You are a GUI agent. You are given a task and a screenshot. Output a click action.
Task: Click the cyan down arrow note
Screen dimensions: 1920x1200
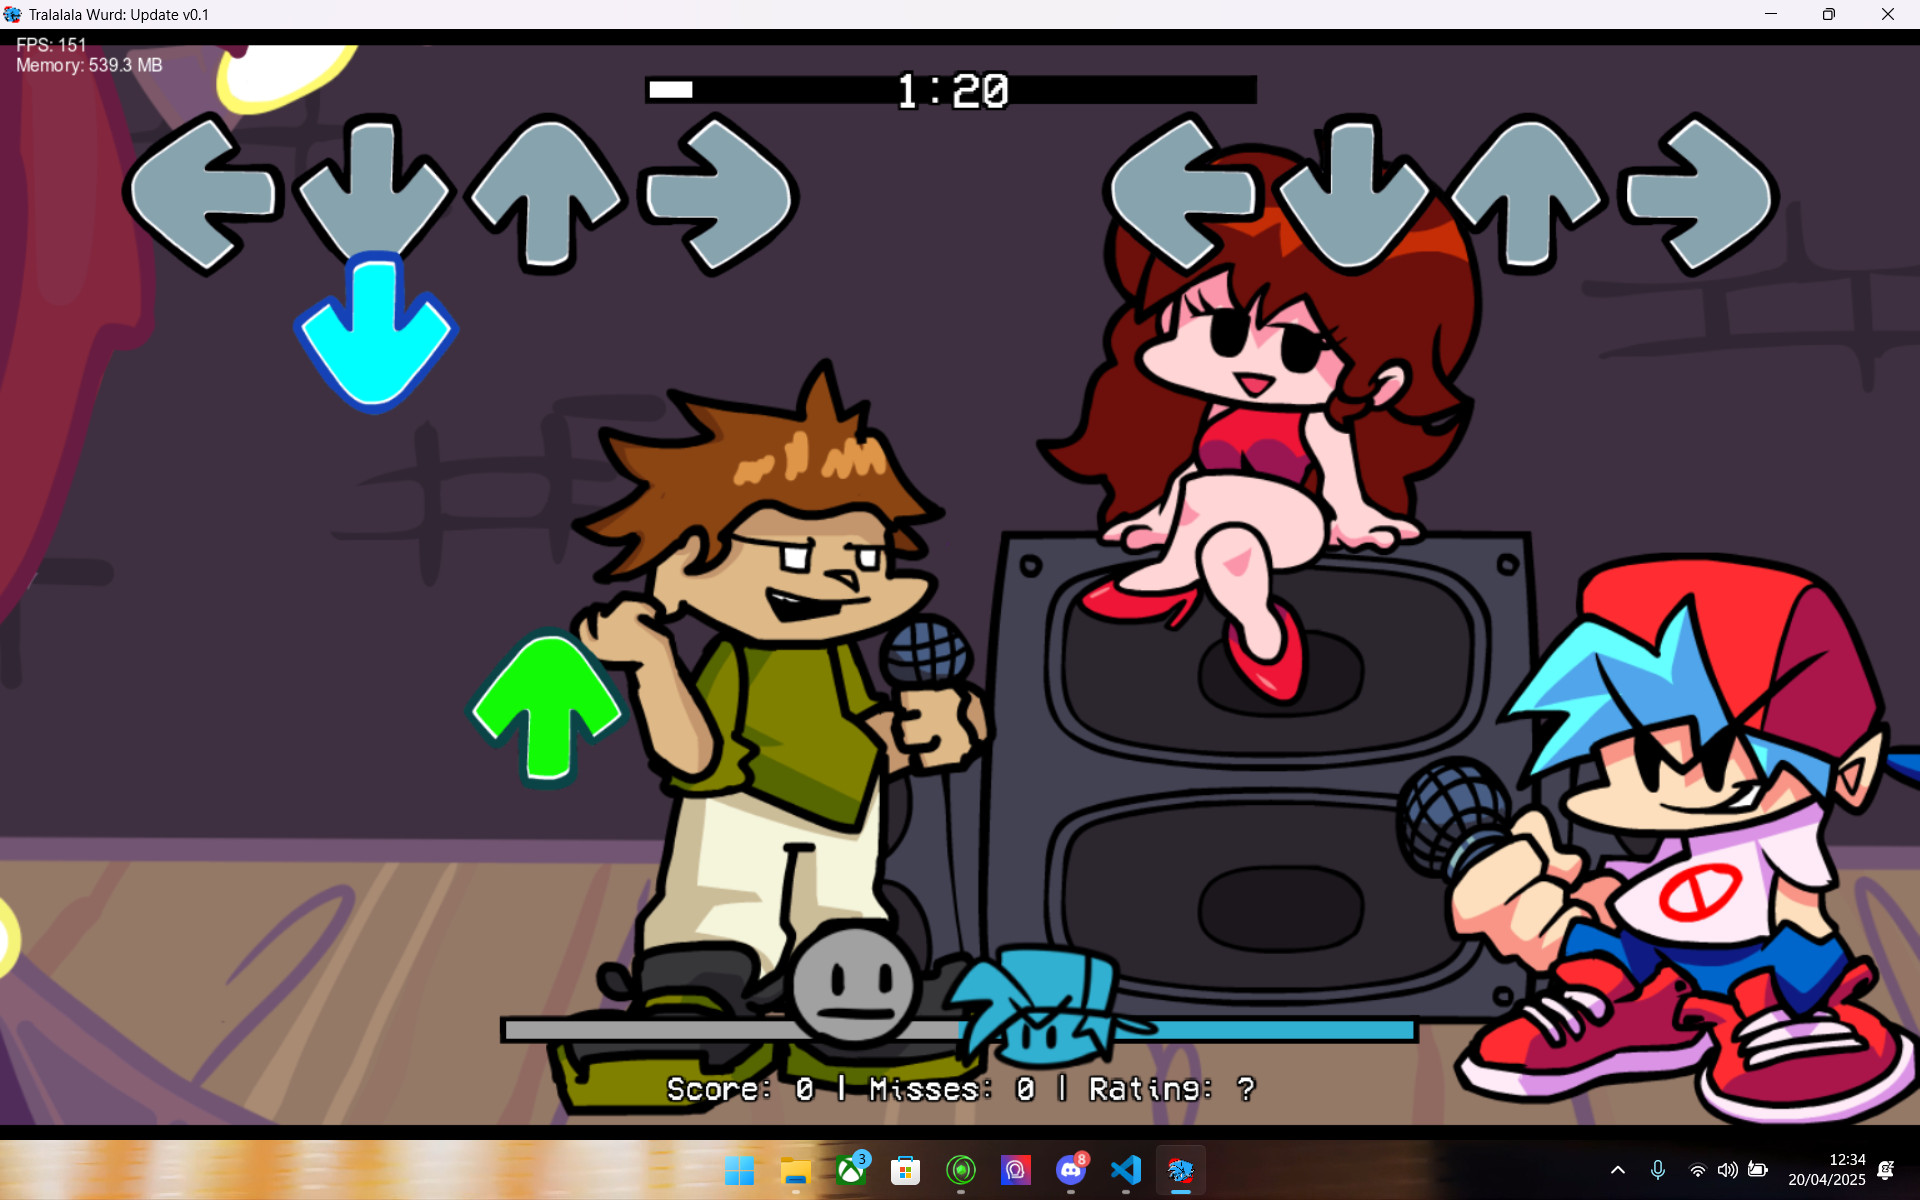pos(375,333)
